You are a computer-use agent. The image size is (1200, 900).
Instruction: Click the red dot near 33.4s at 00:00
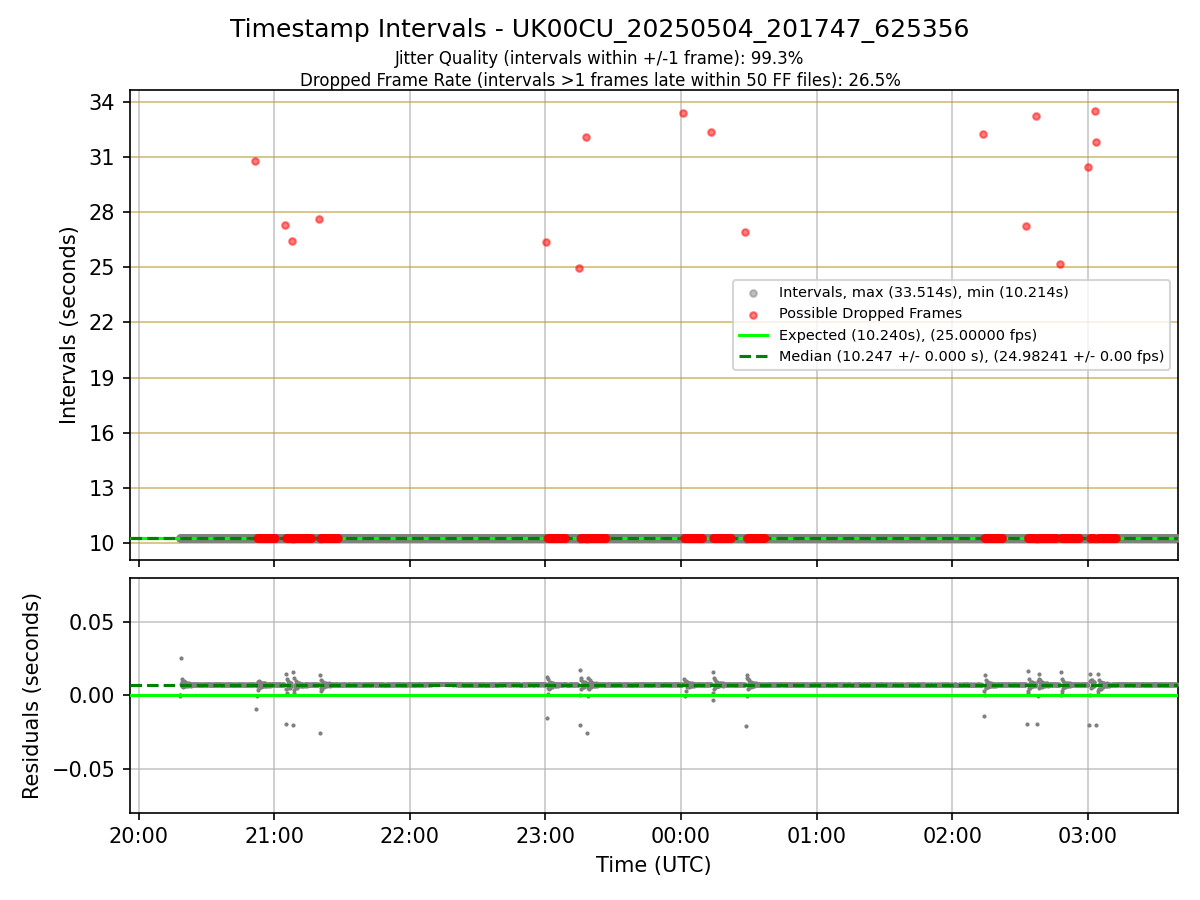tap(683, 113)
